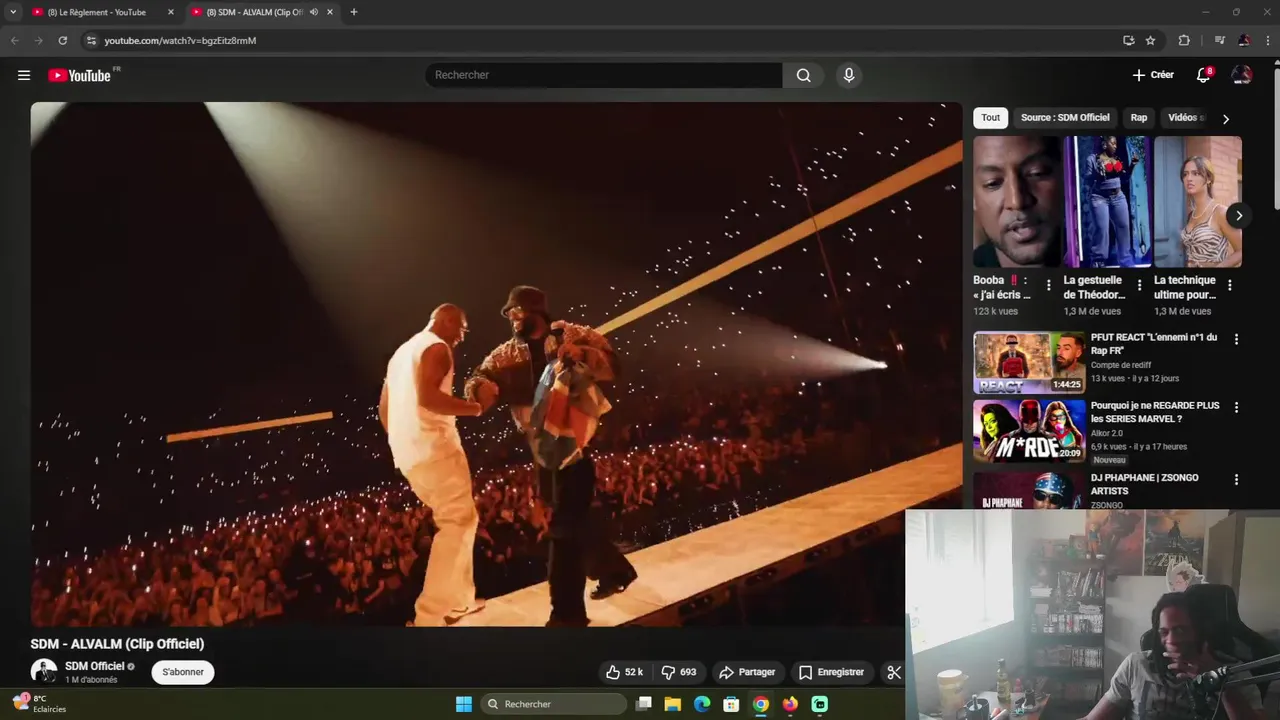
Task: Open the Chrome extensions puzzle icon
Action: pyautogui.click(x=1184, y=41)
